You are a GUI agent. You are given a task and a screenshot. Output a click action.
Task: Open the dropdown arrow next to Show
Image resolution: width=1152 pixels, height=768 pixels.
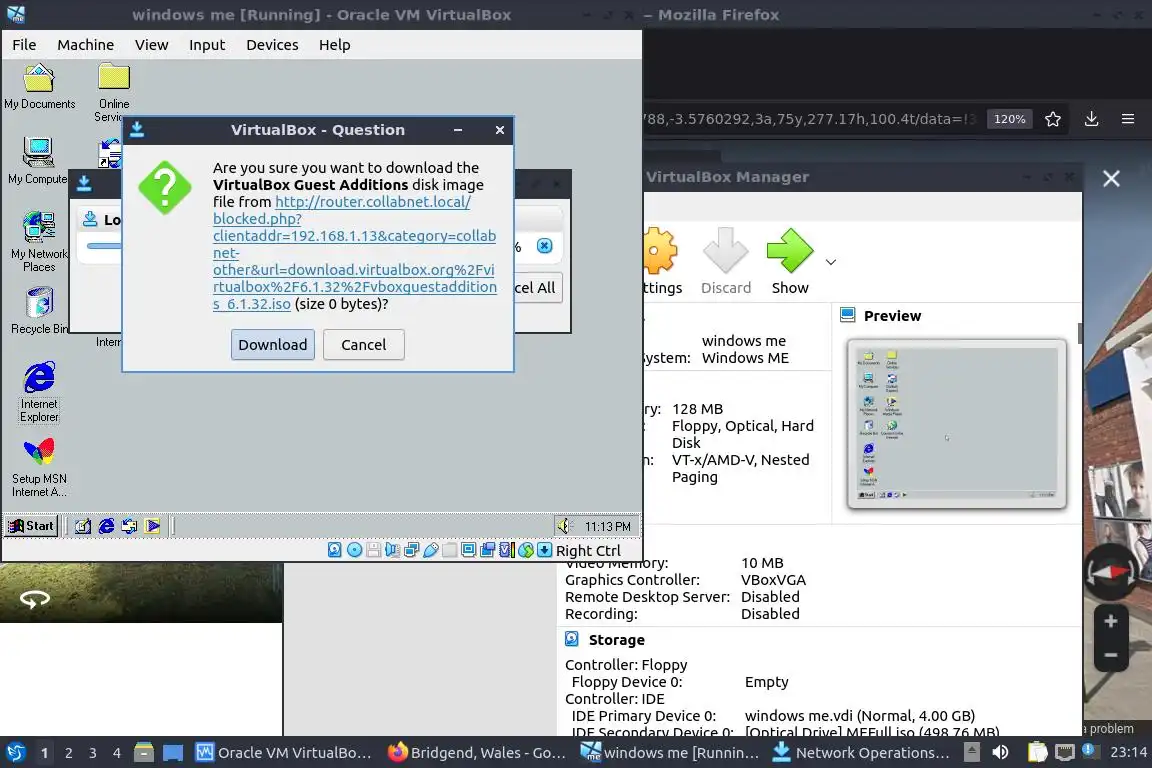pyautogui.click(x=831, y=262)
